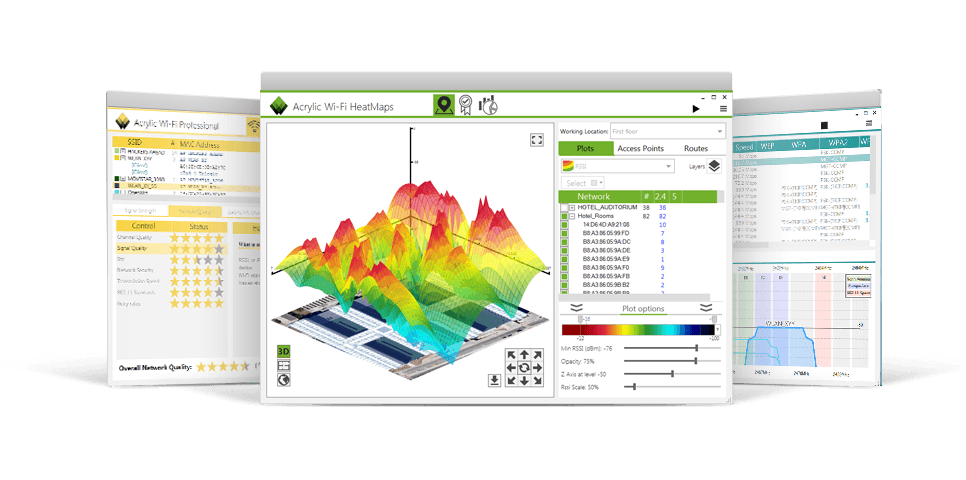Image resolution: width=966 pixels, height=480 pixels.
Task: Rotate view using the down-right arrow
Action: tap(537, 381)
